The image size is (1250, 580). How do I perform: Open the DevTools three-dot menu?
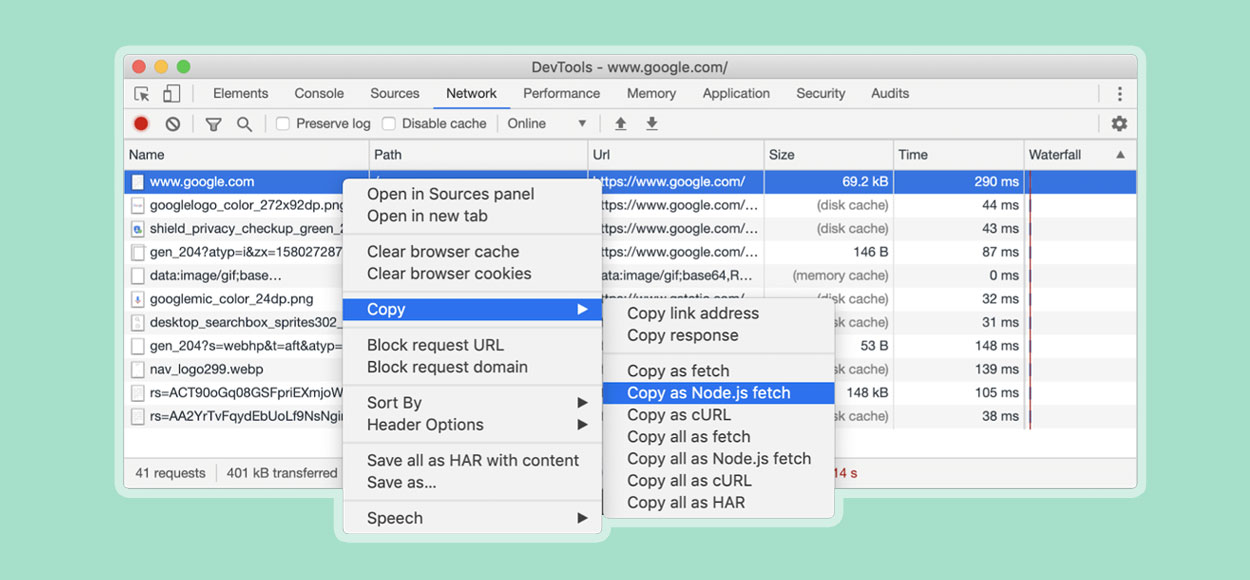[1120, 94]
